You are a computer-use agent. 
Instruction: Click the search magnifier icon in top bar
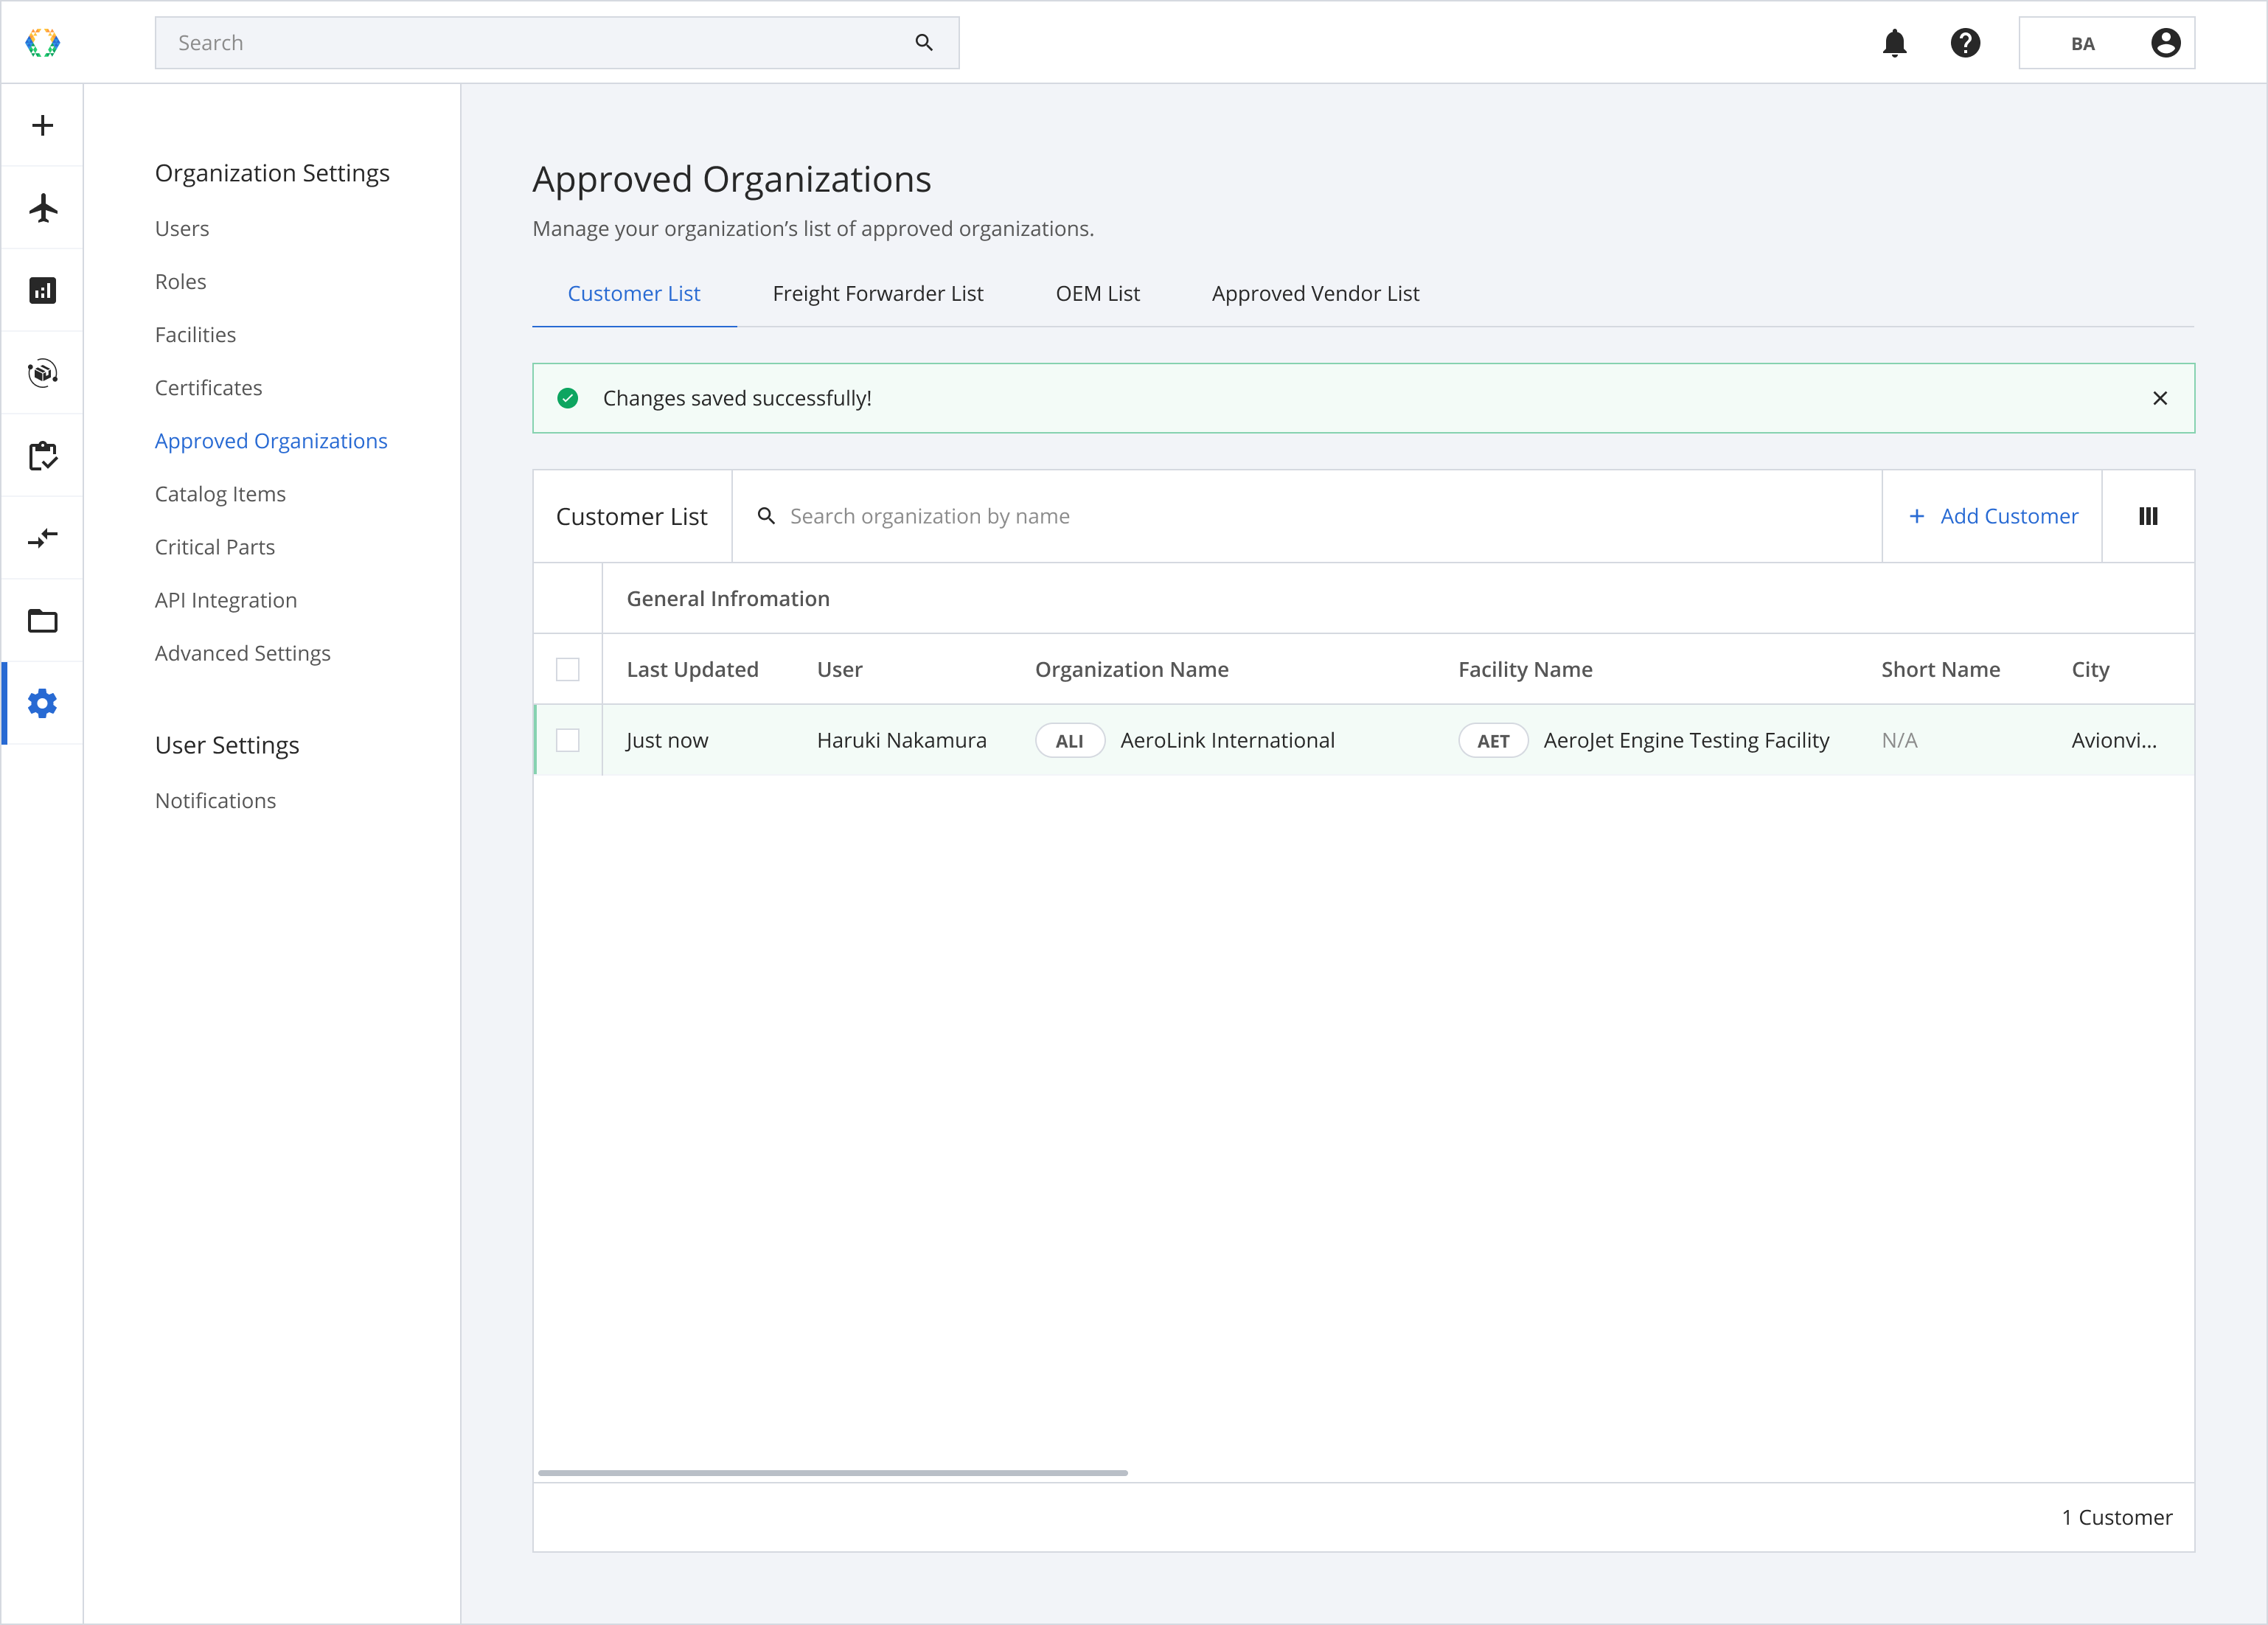(x=924, y=43)
